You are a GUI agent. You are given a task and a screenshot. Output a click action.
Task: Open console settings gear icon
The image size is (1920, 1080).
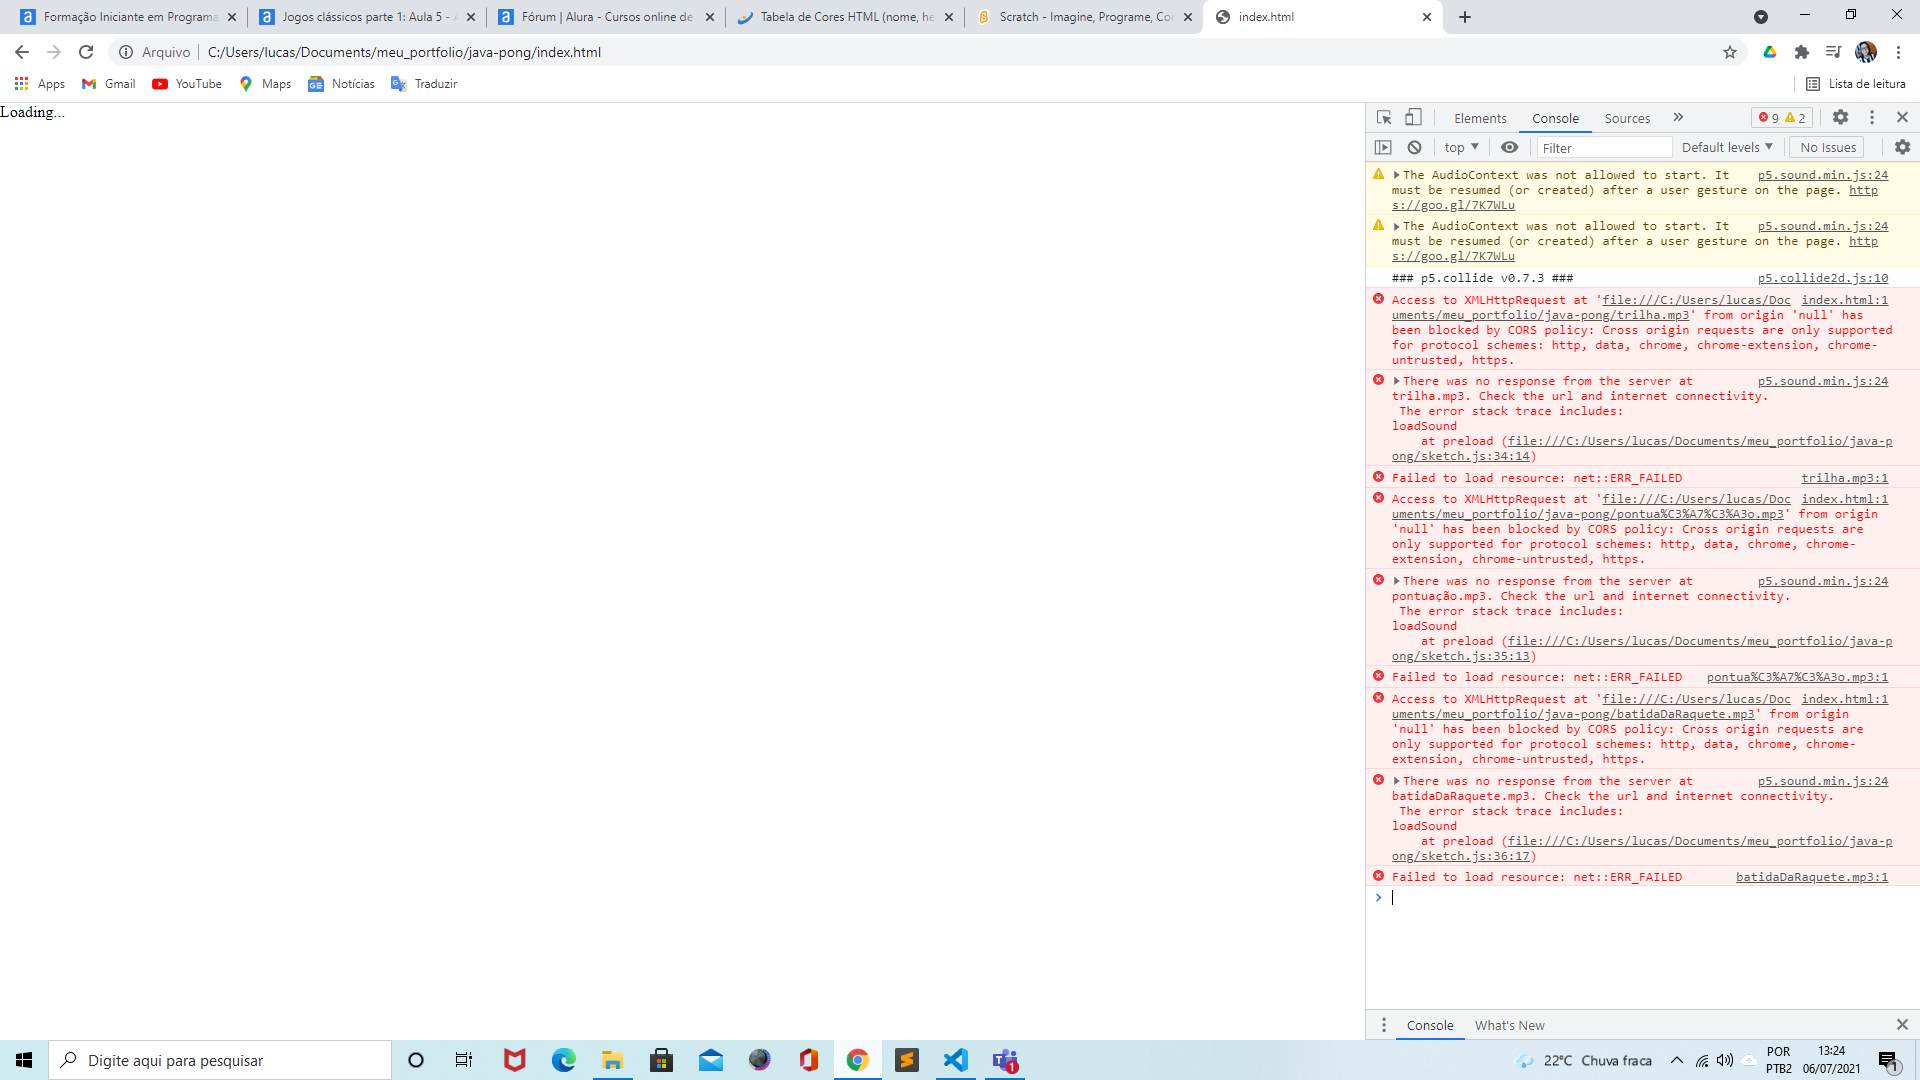[x=1902, y=148]
